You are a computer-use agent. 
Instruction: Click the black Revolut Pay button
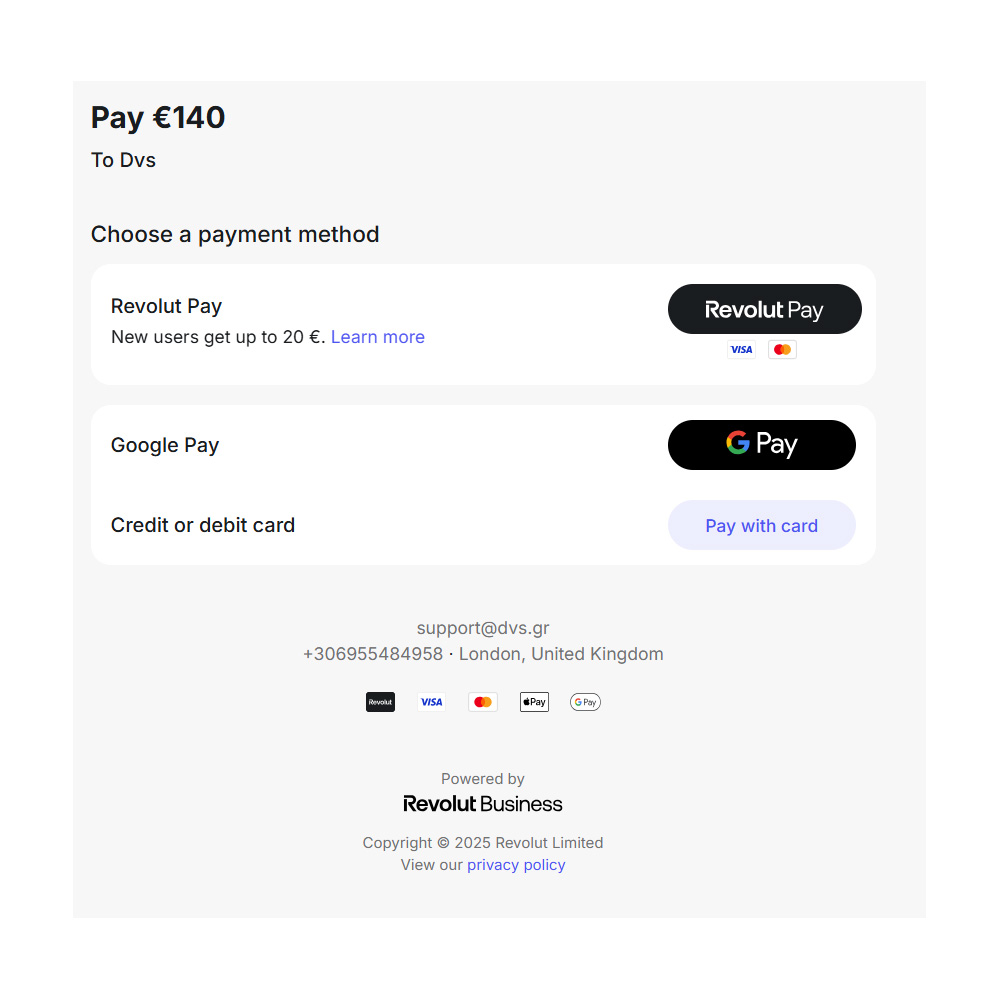(764, 309)
